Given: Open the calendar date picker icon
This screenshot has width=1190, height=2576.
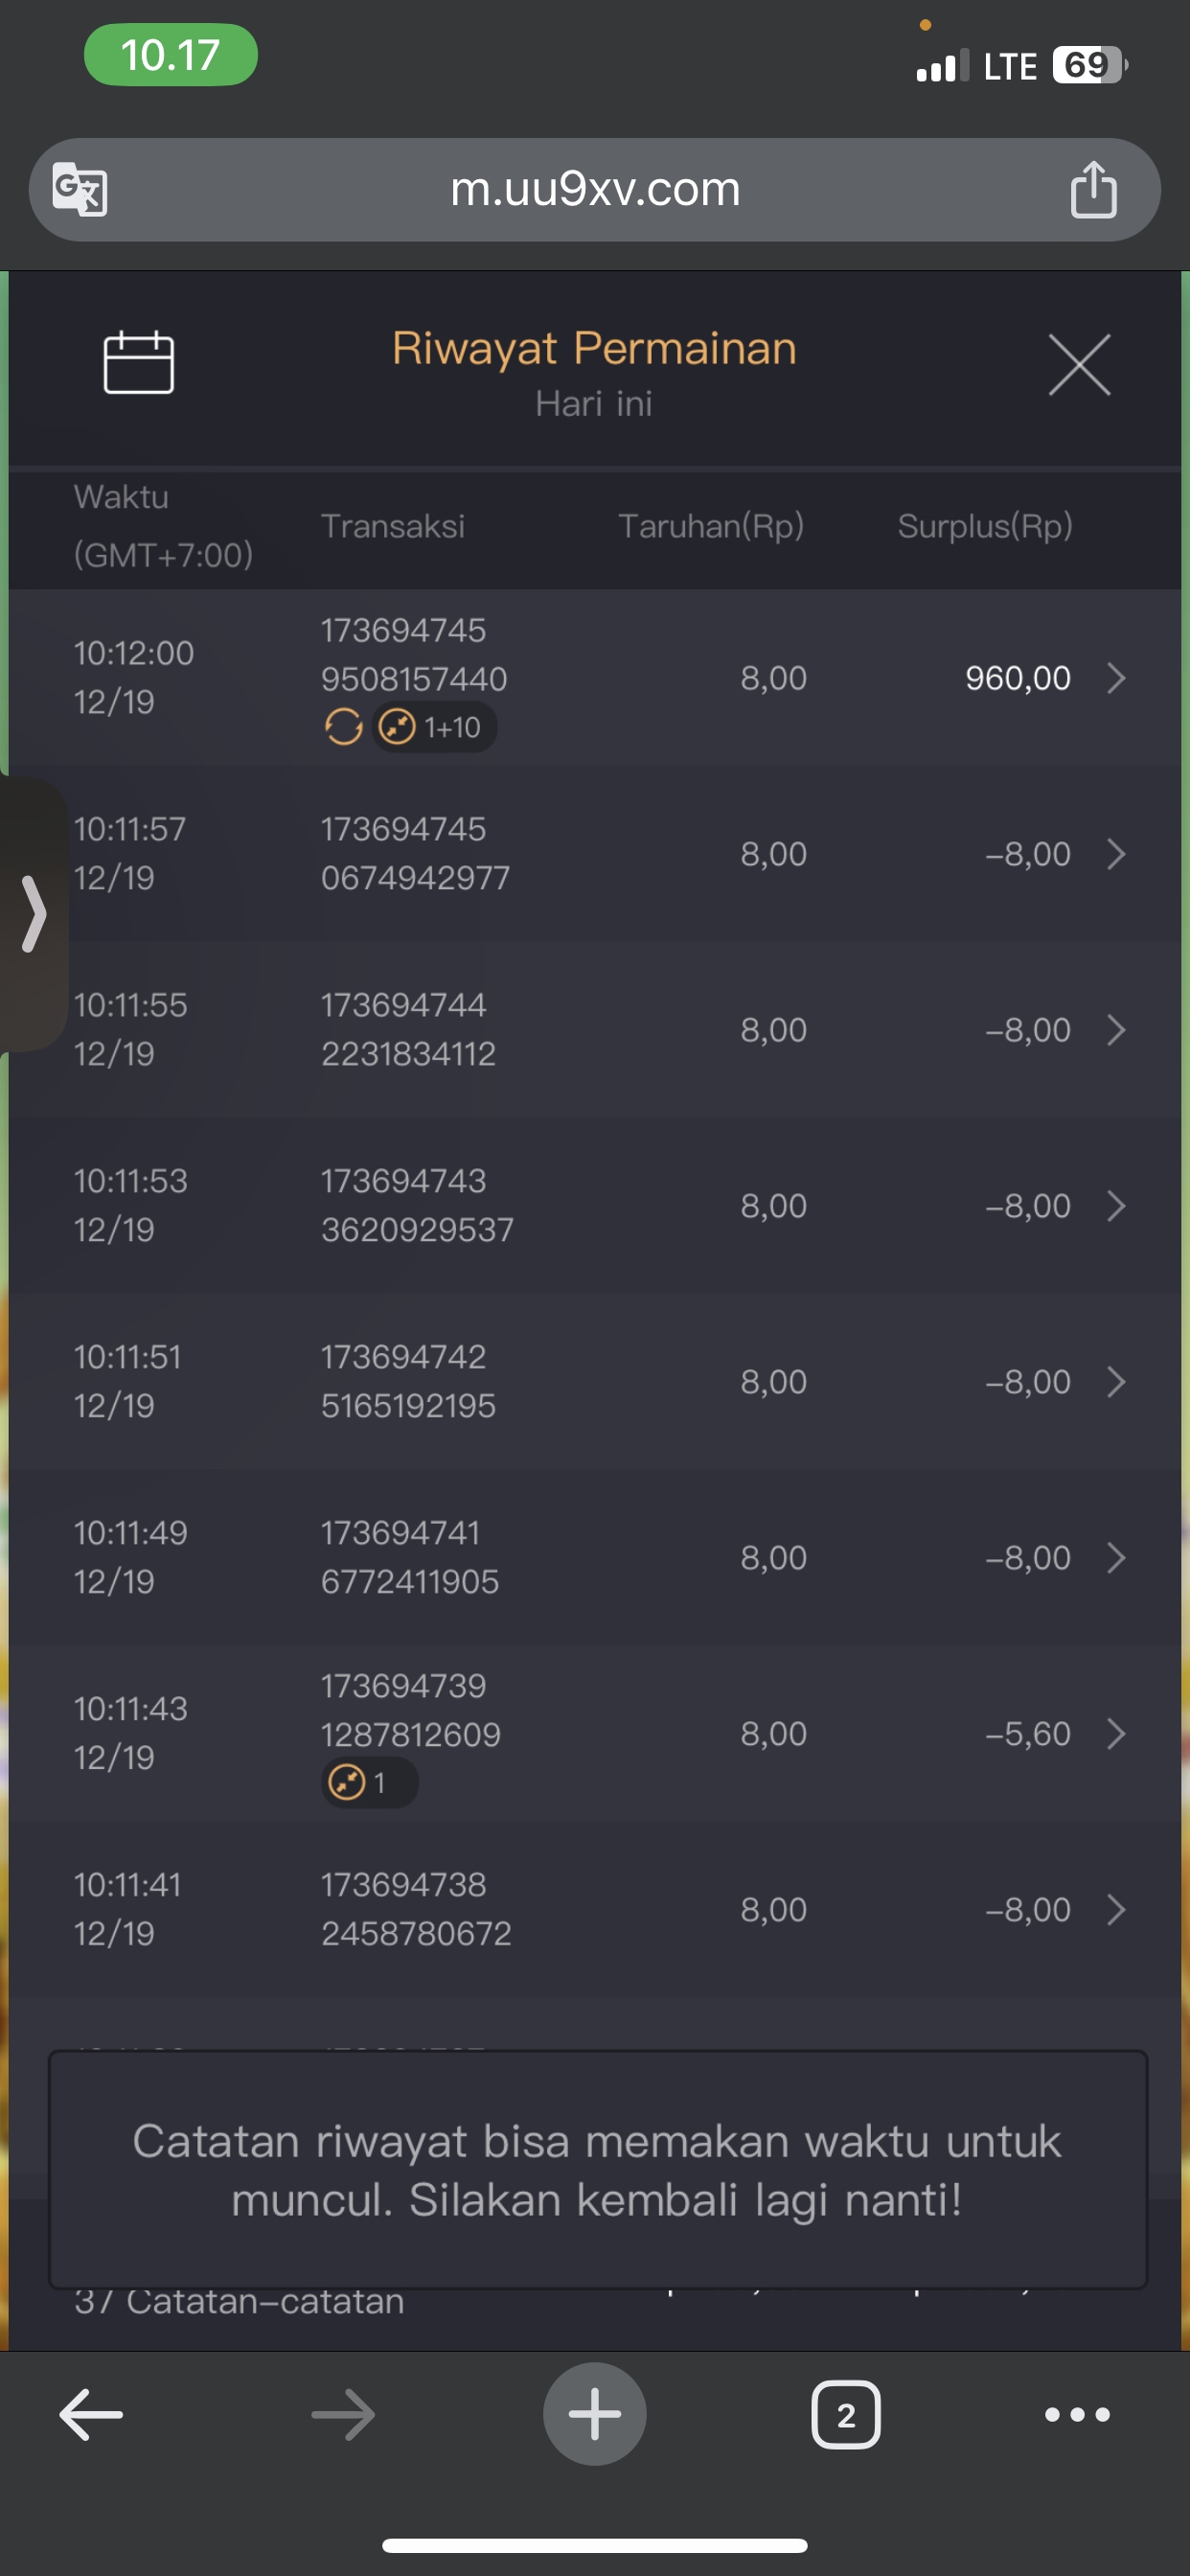Looking at the screenshot, I should (x=138, y=362).
